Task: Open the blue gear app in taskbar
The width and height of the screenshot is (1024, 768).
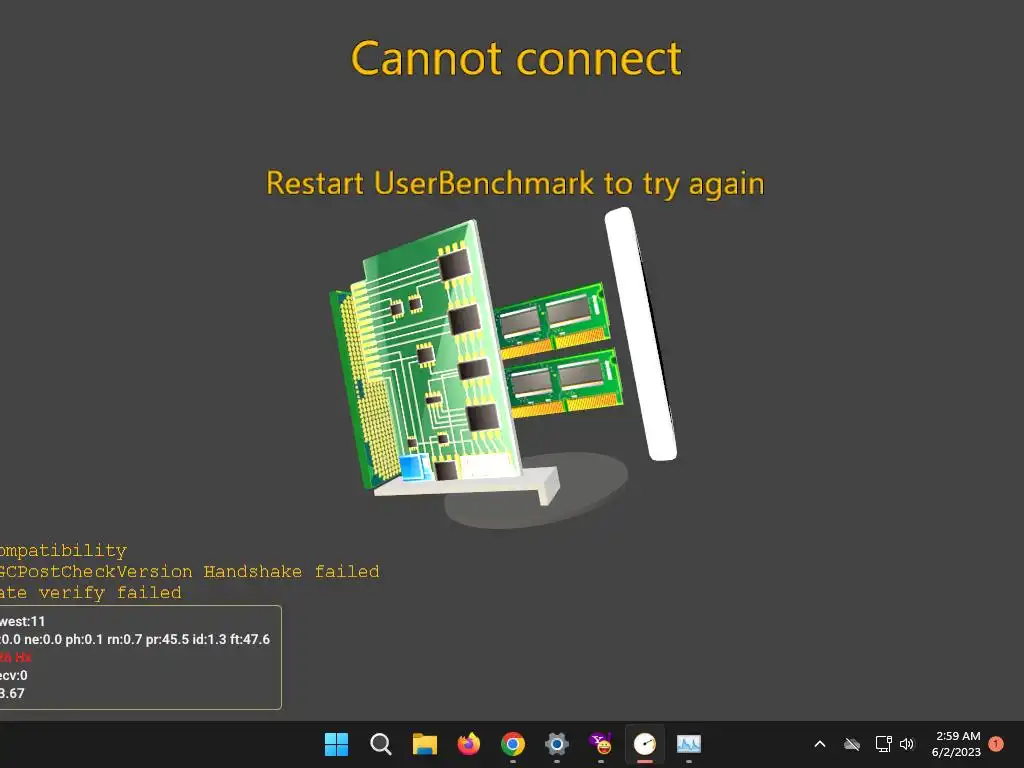Action: [x=556, y=744]
